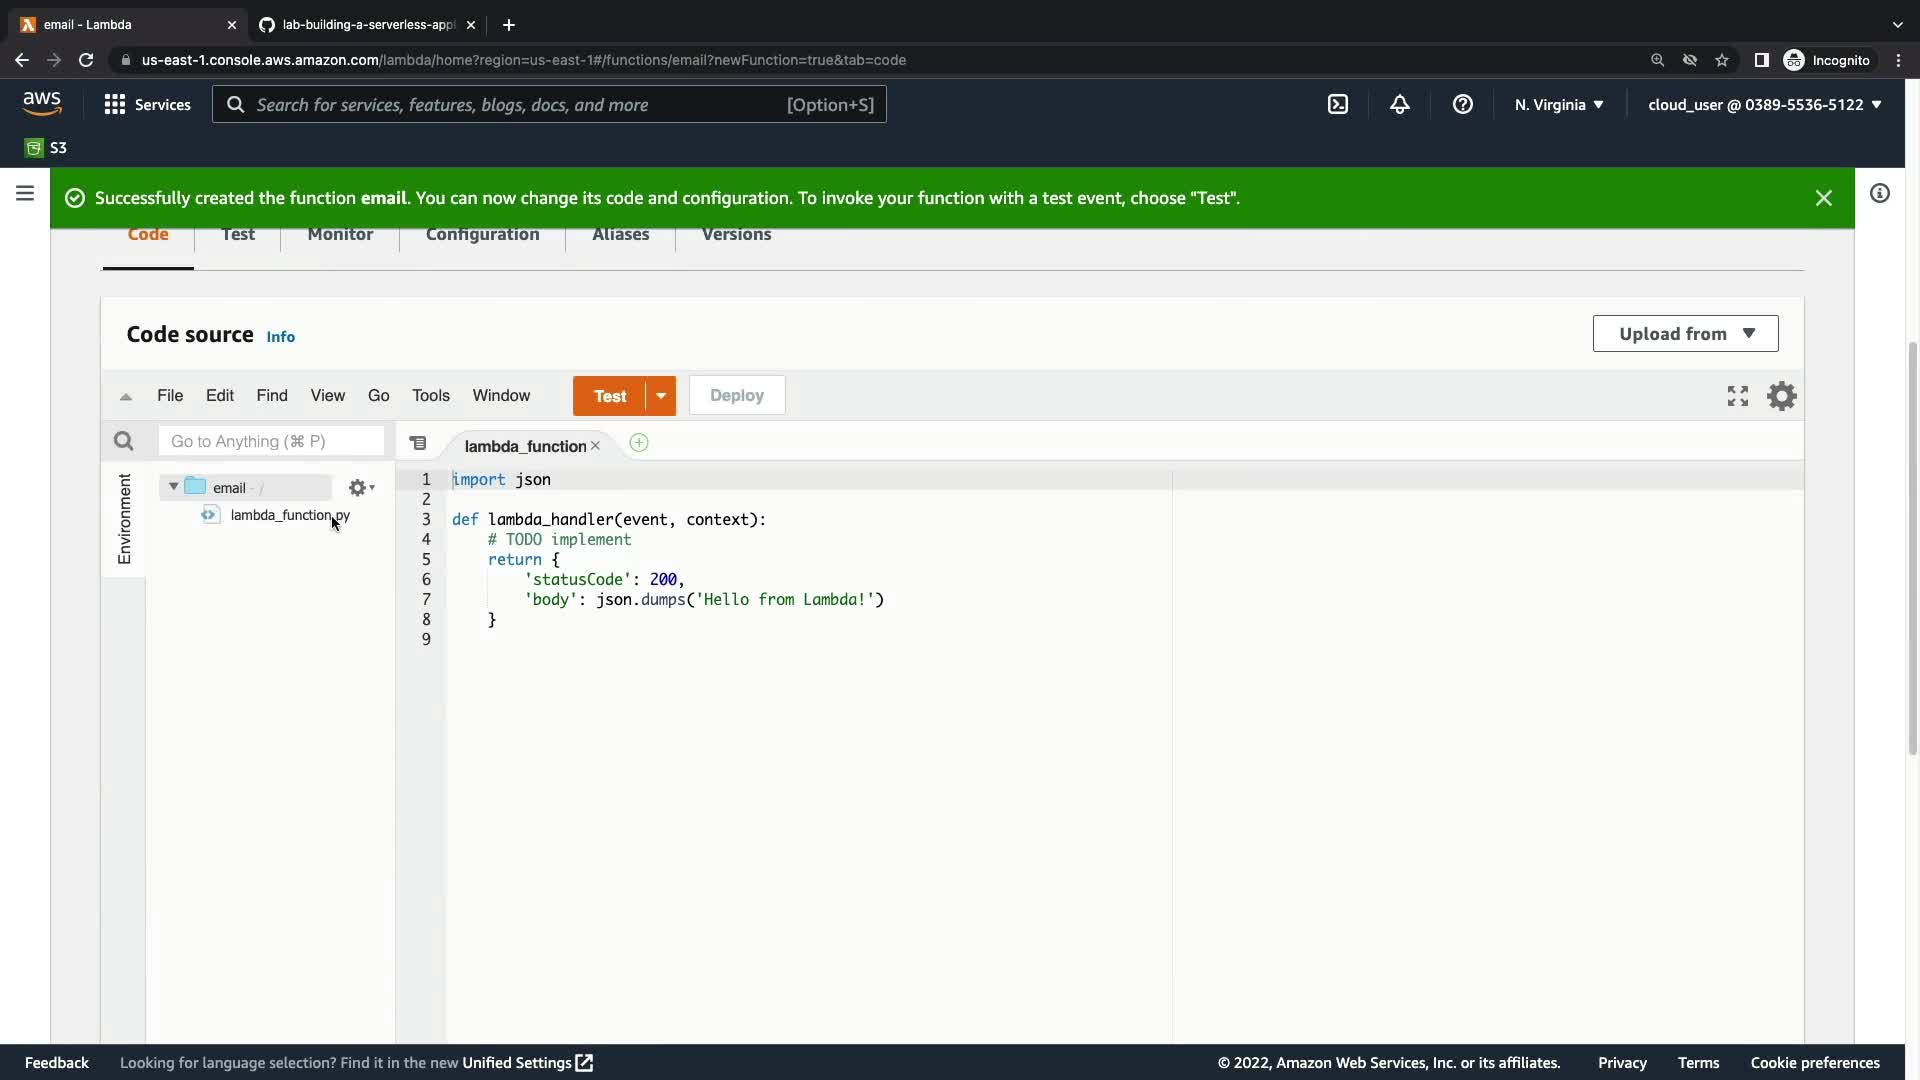The image size is (1920, 1080).
Task: Click the editor search magnifier icon
Action: [123, 441]
